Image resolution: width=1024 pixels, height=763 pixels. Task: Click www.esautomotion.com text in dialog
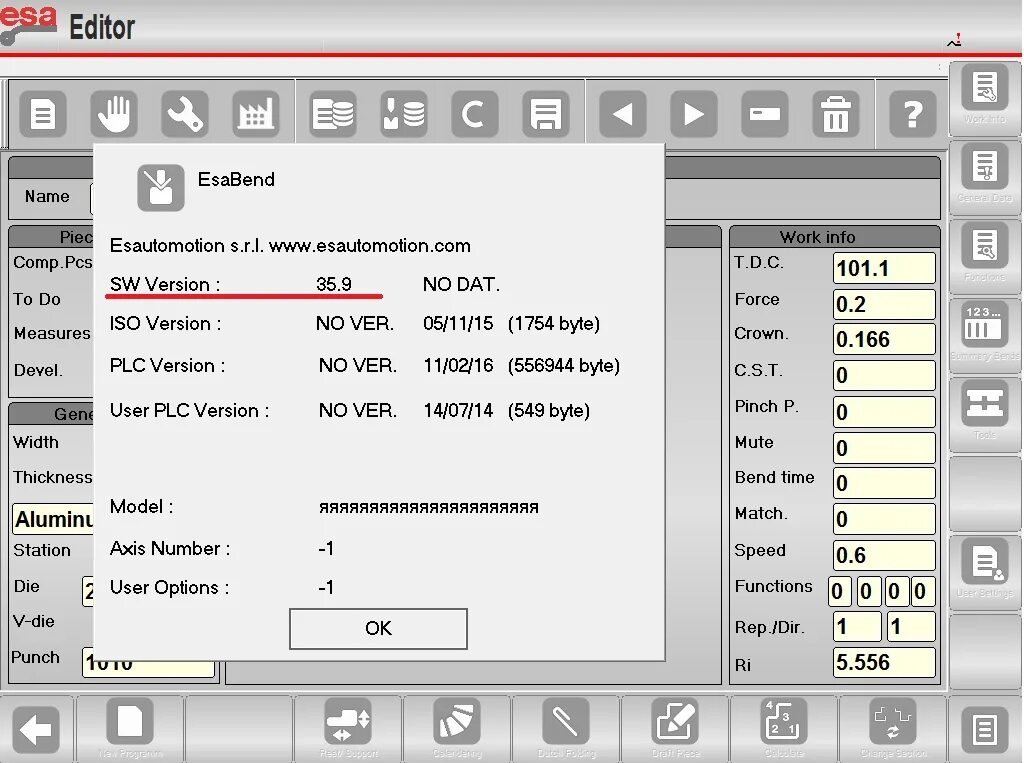[370, 246]
